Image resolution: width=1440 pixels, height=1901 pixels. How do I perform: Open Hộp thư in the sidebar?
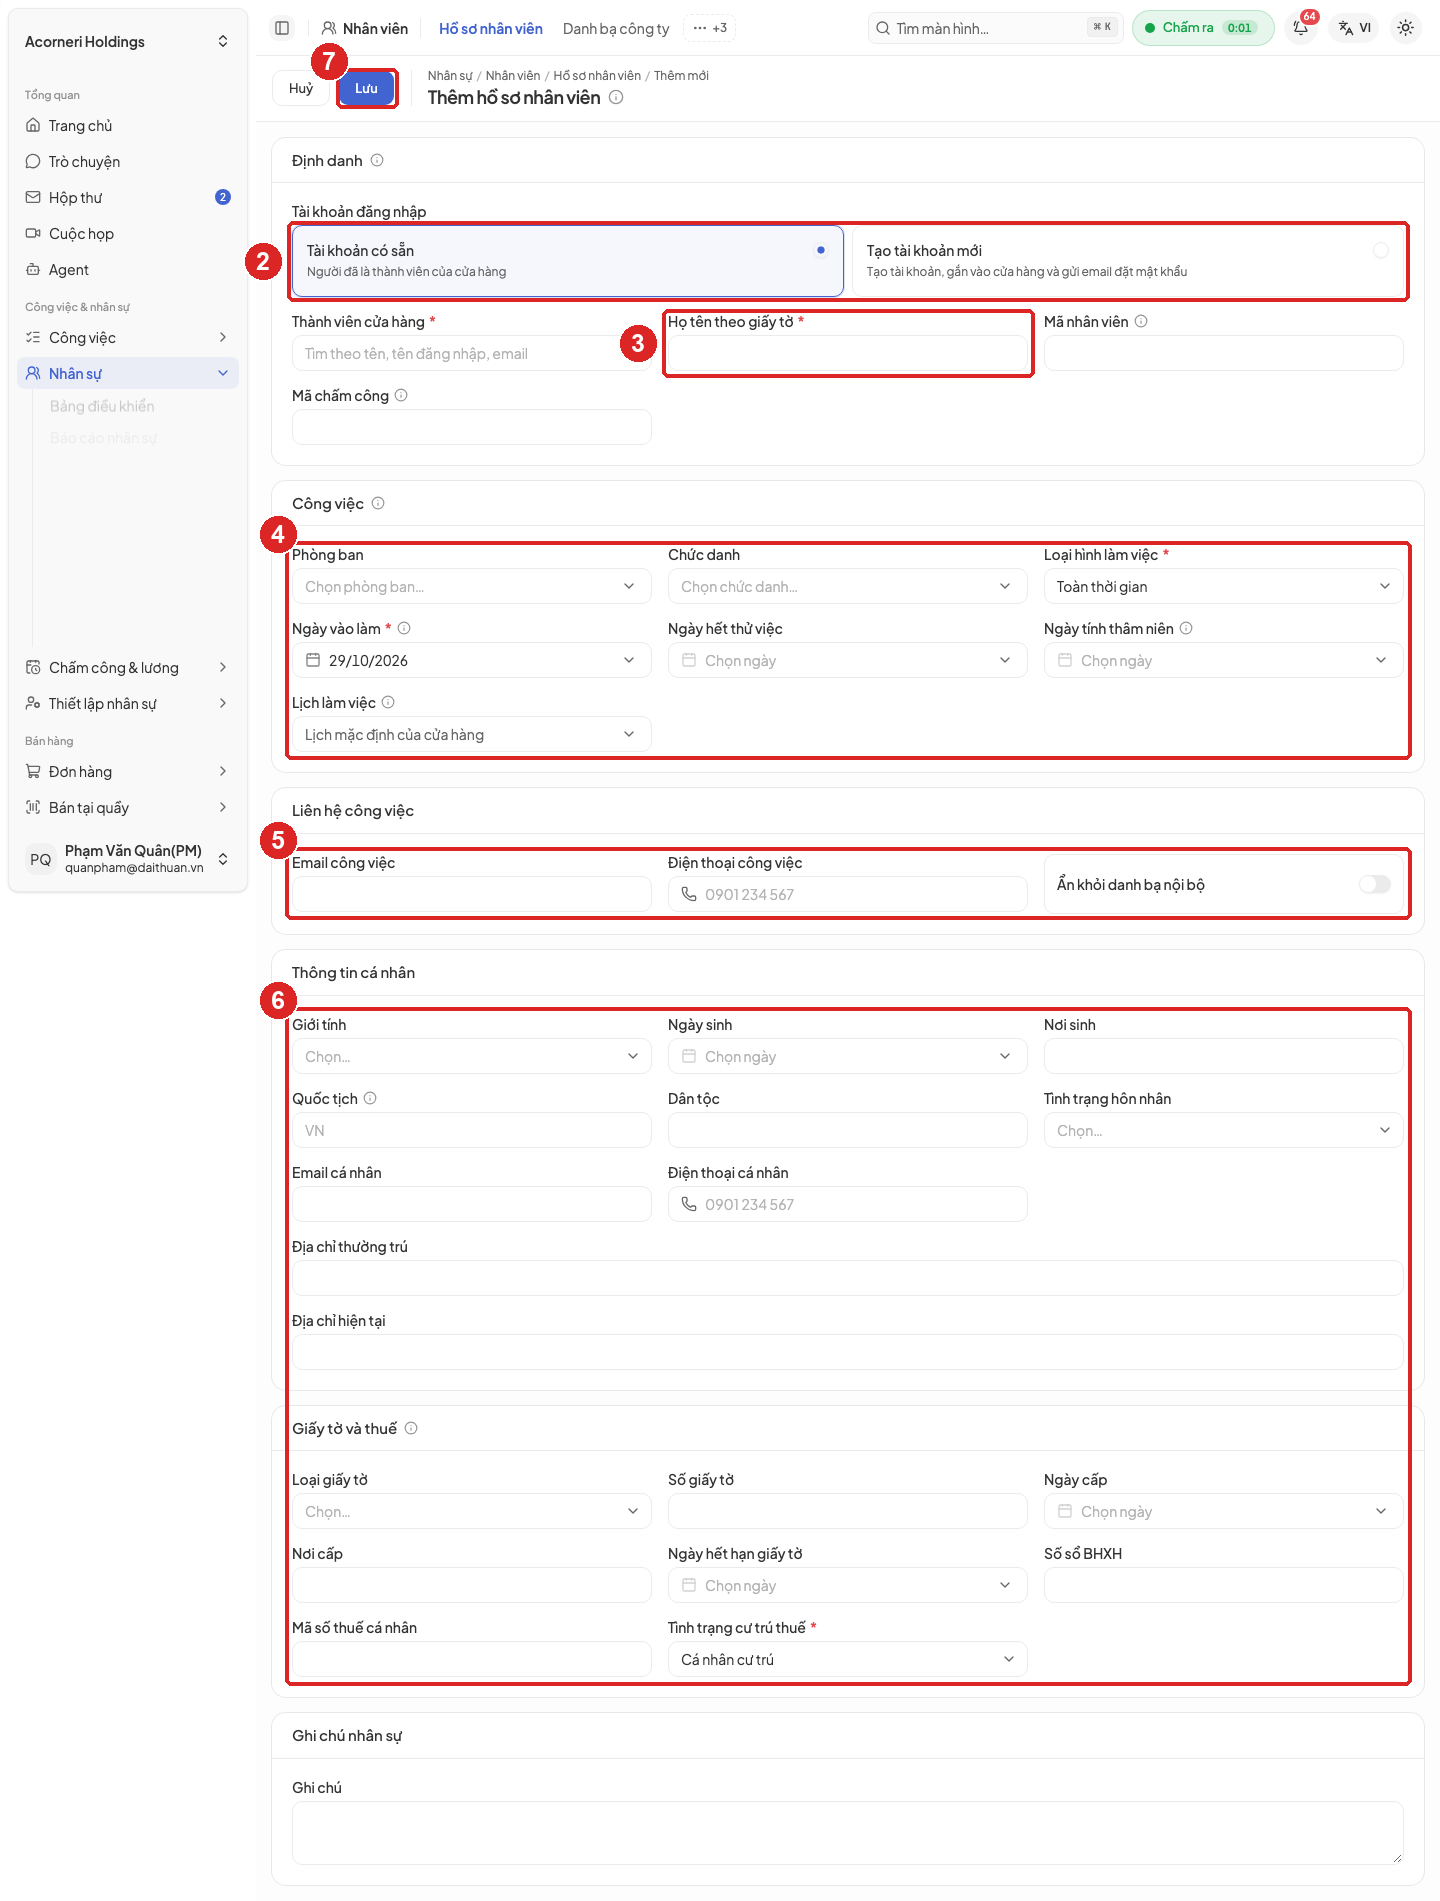click(128, 198)
